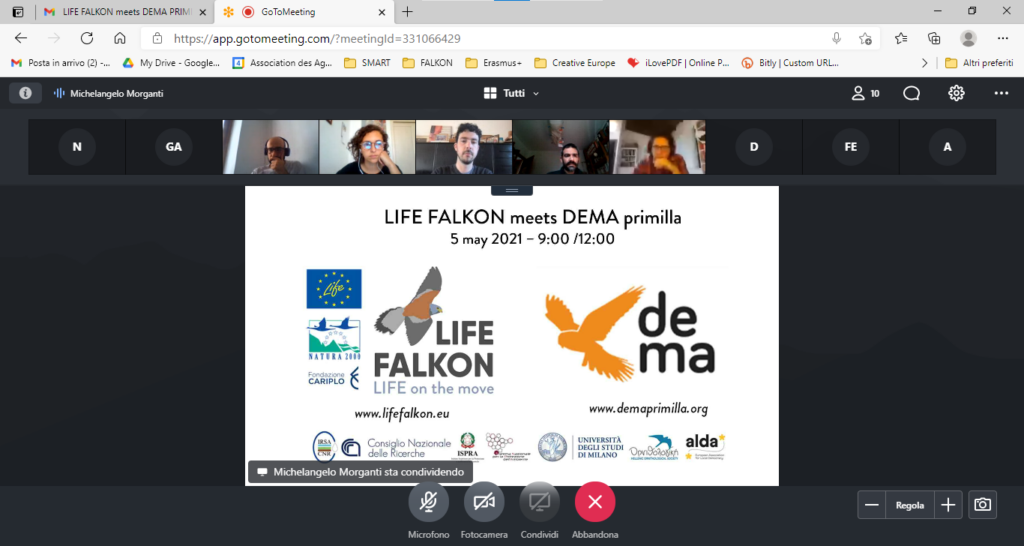Open GoToMeeting settings gear
The height and width of the screenshot is (546, 1024).
956,93
